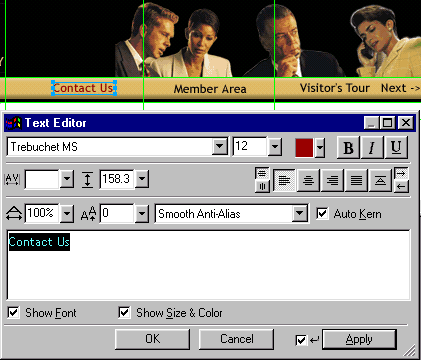Toggle Bold text formatting
The height and width of the screenshot is (360, 421).
click(348, 147)
